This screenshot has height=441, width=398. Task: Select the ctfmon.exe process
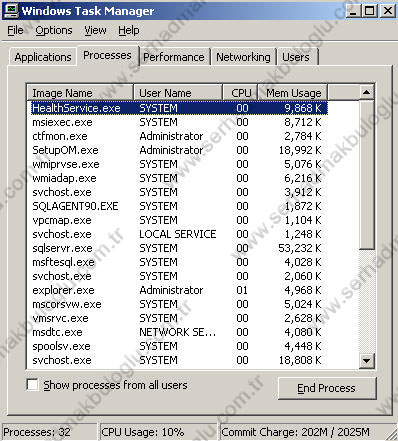(179, 136)
